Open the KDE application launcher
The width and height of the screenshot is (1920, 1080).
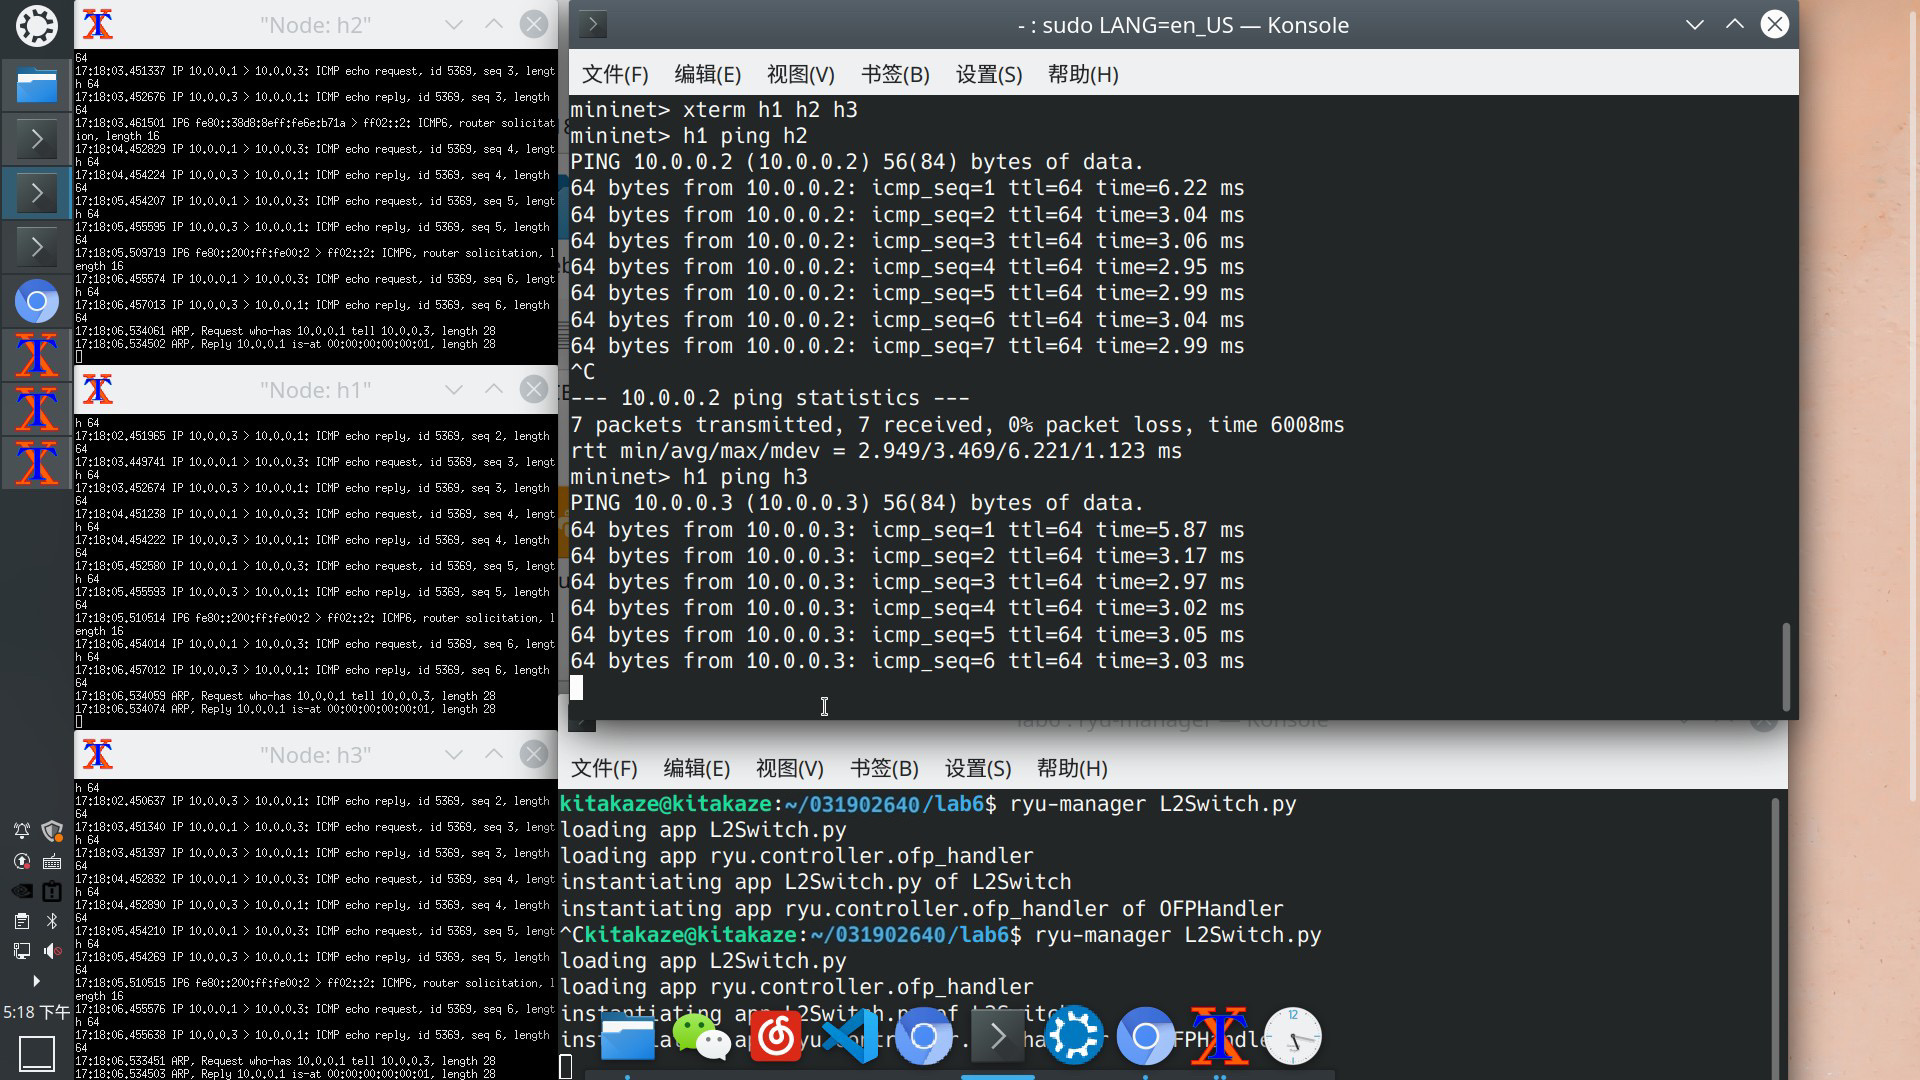[x=36, y=25]
